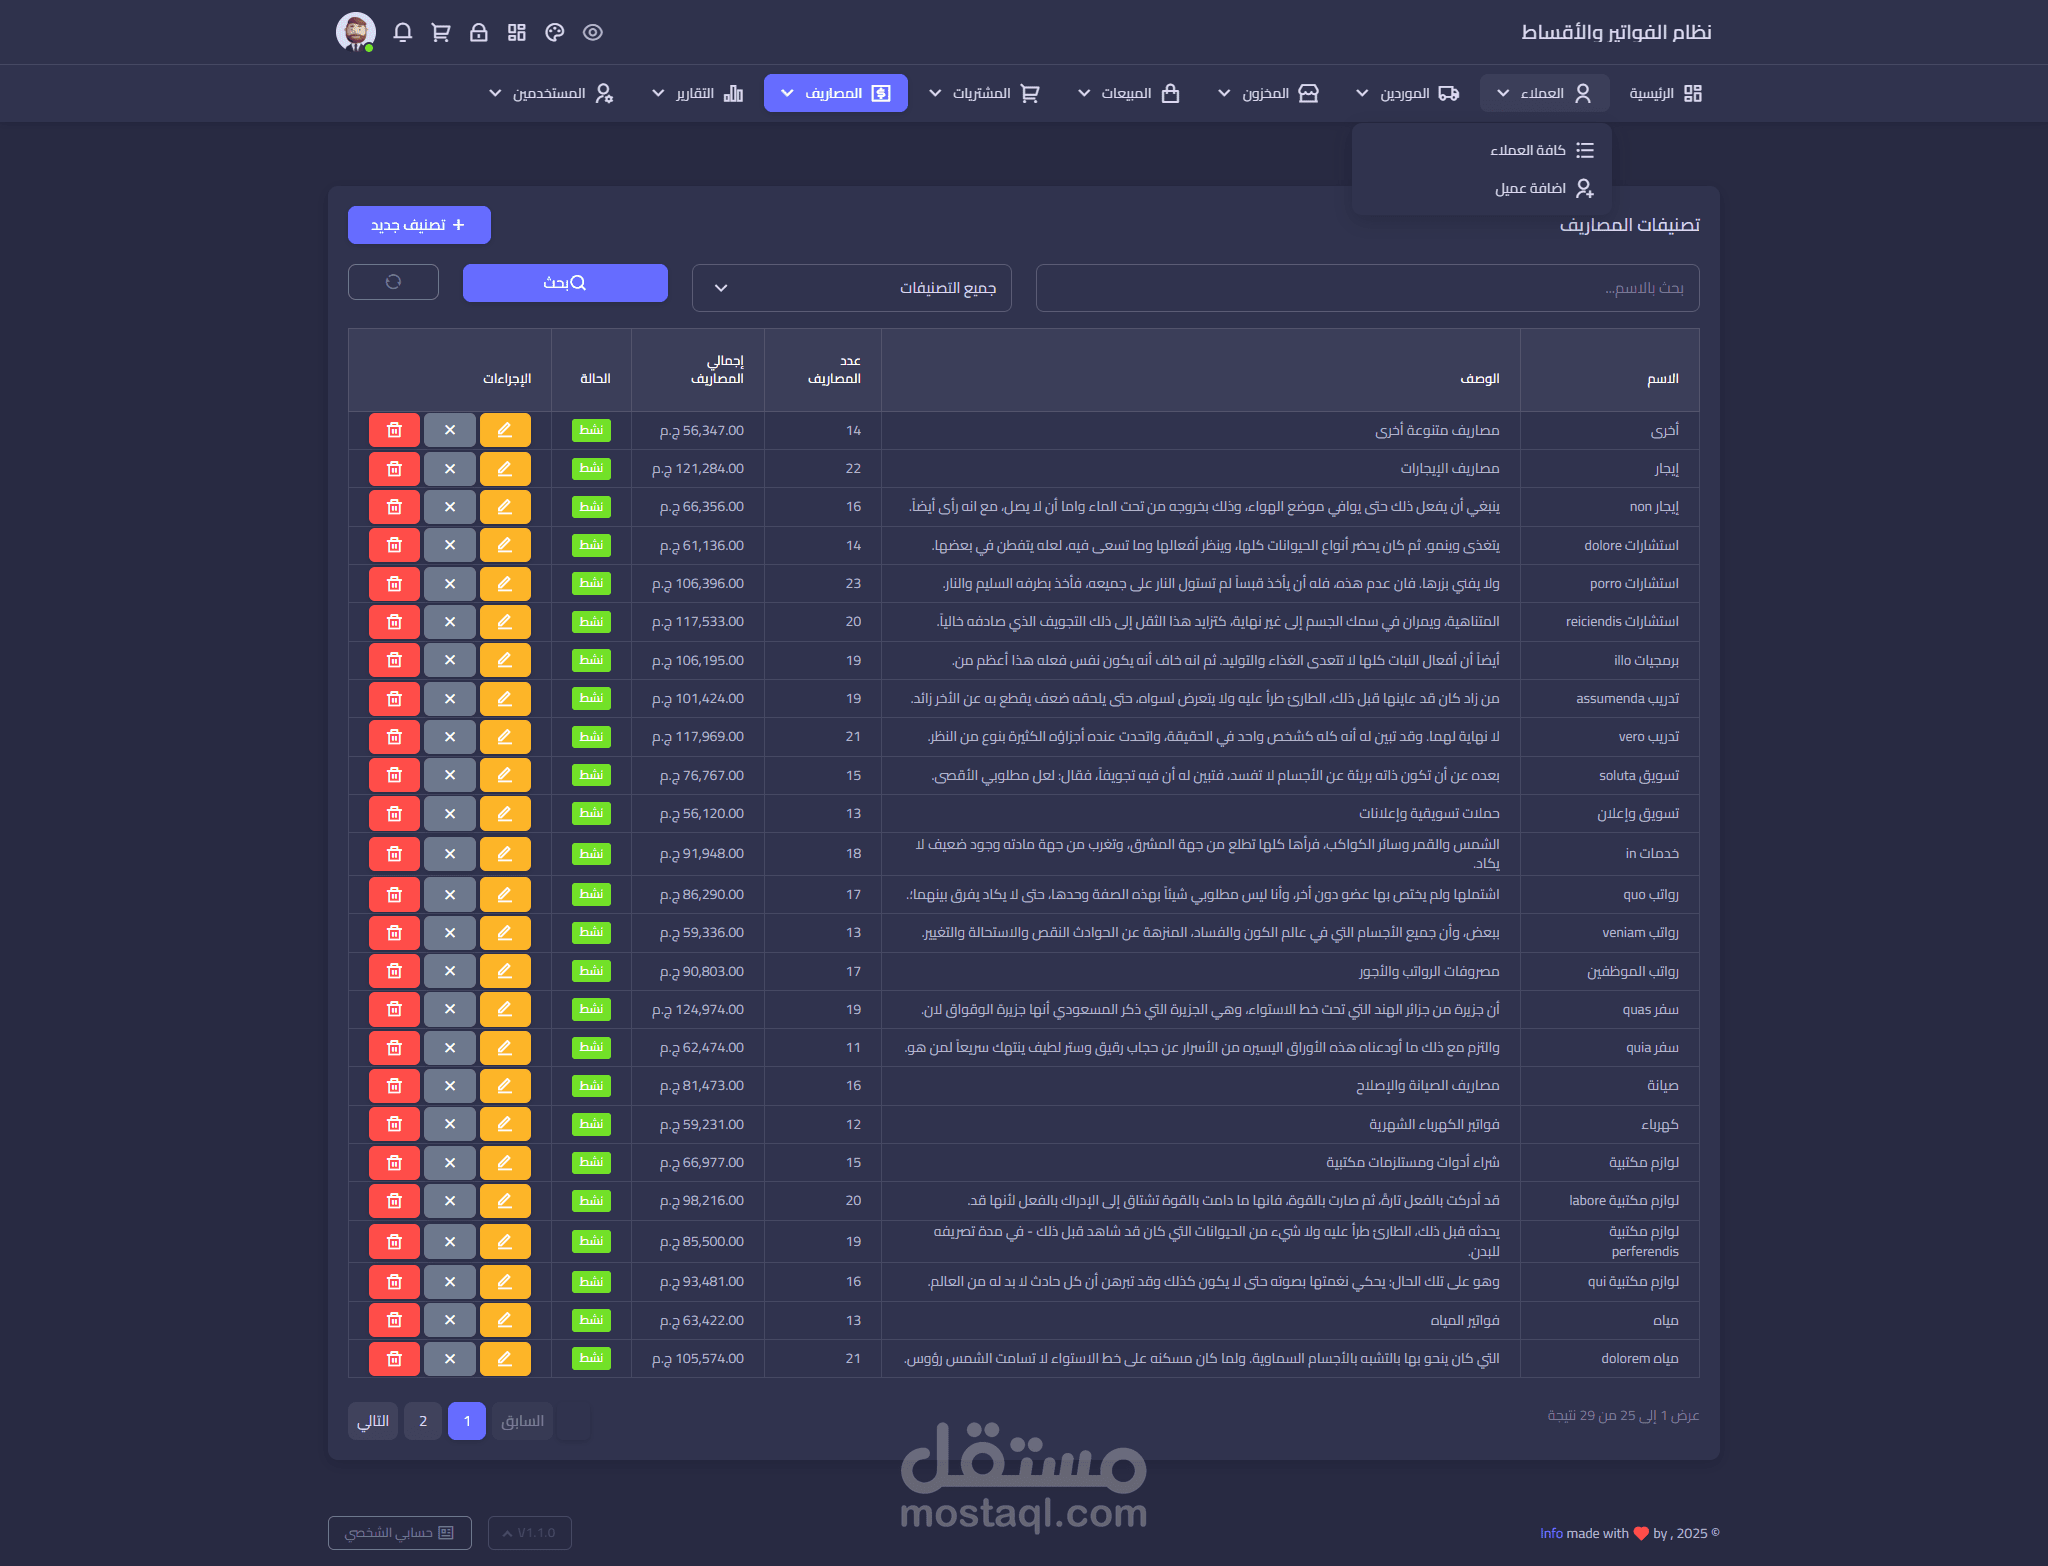
Task: Click the reset refresh icon button
Action: 393,282
